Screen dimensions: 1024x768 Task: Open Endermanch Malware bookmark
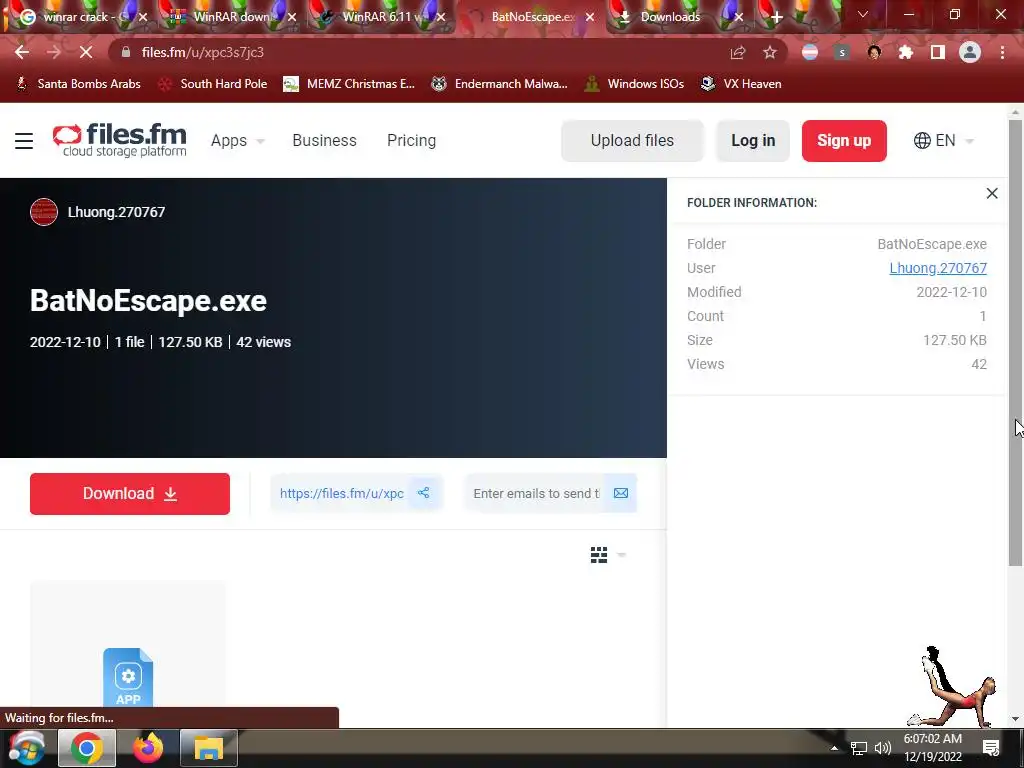[500, 84]
